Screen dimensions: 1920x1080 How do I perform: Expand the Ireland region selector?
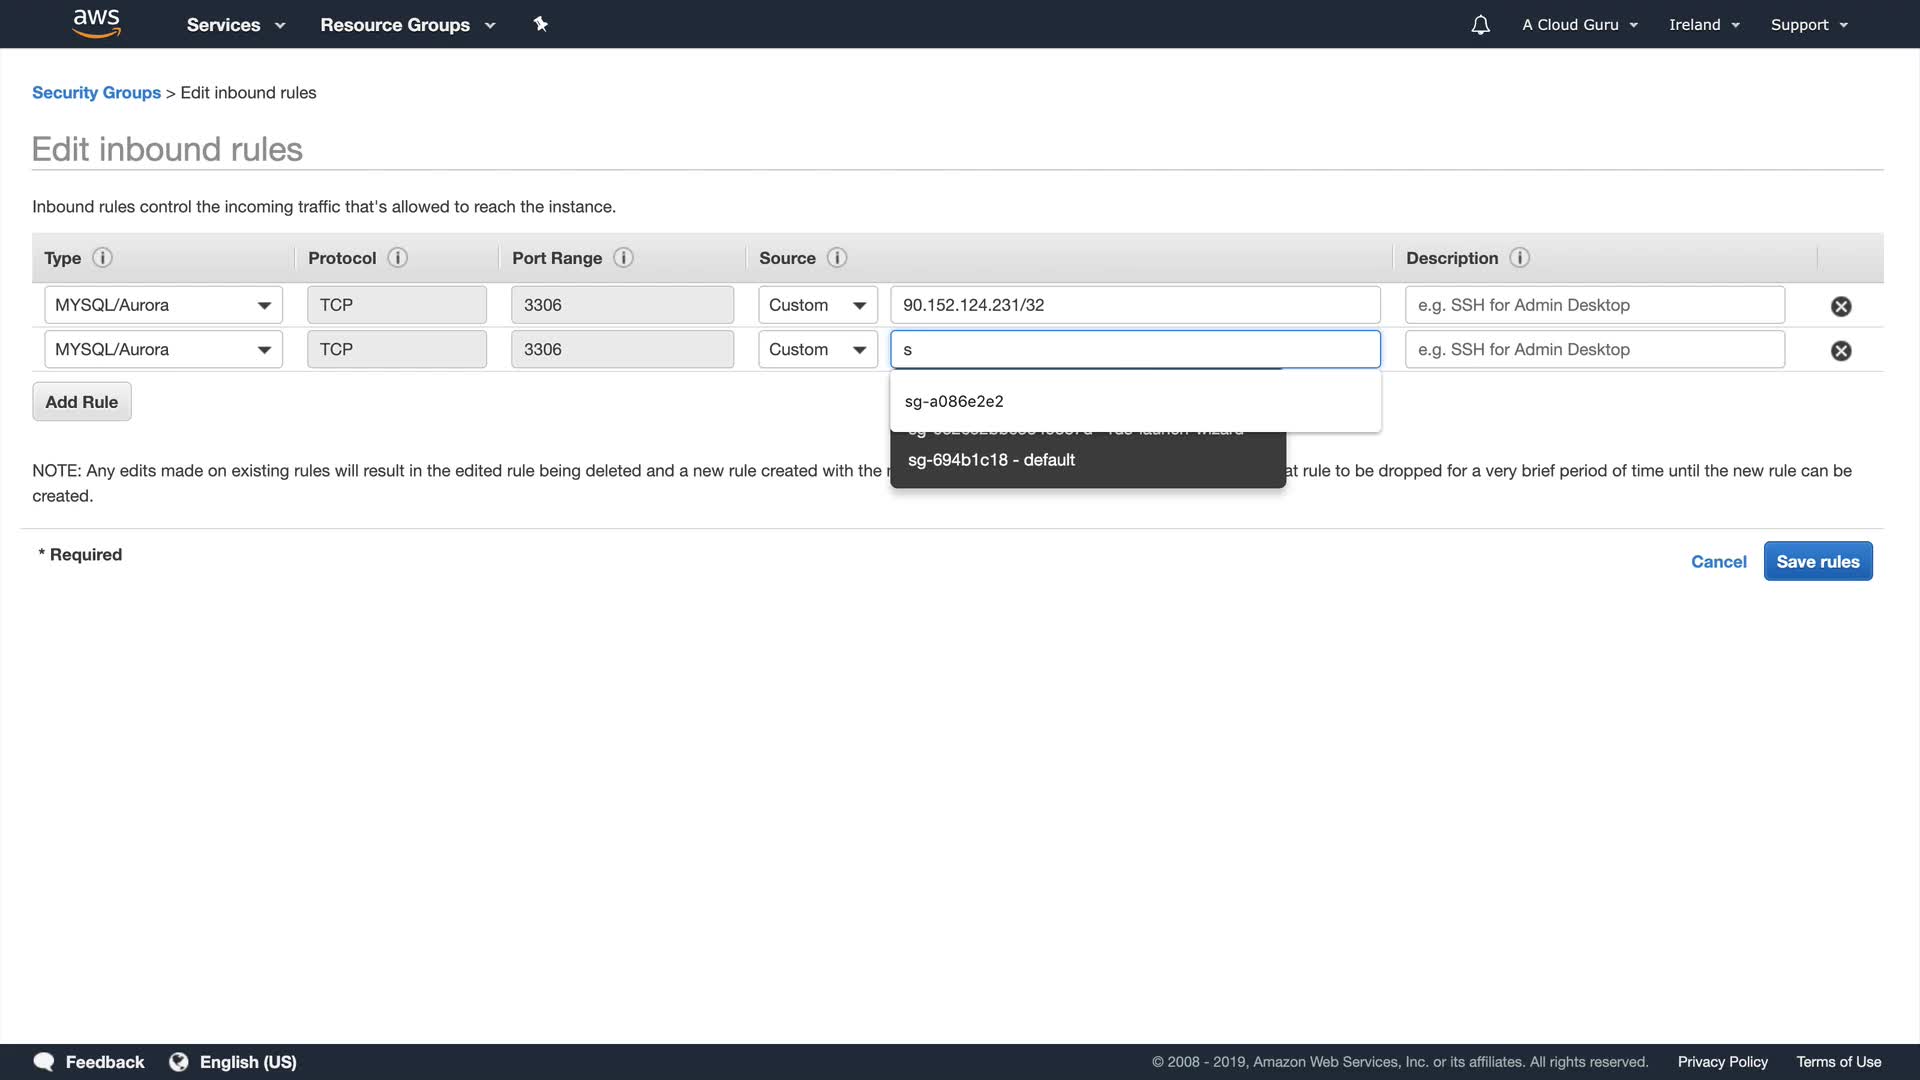(1703, 25)
